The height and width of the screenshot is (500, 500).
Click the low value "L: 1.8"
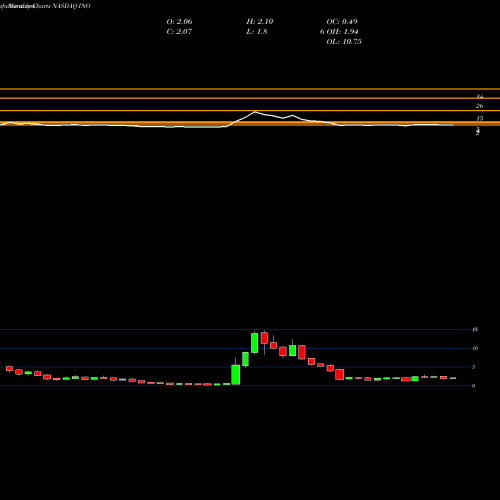[x=257, y=32]
